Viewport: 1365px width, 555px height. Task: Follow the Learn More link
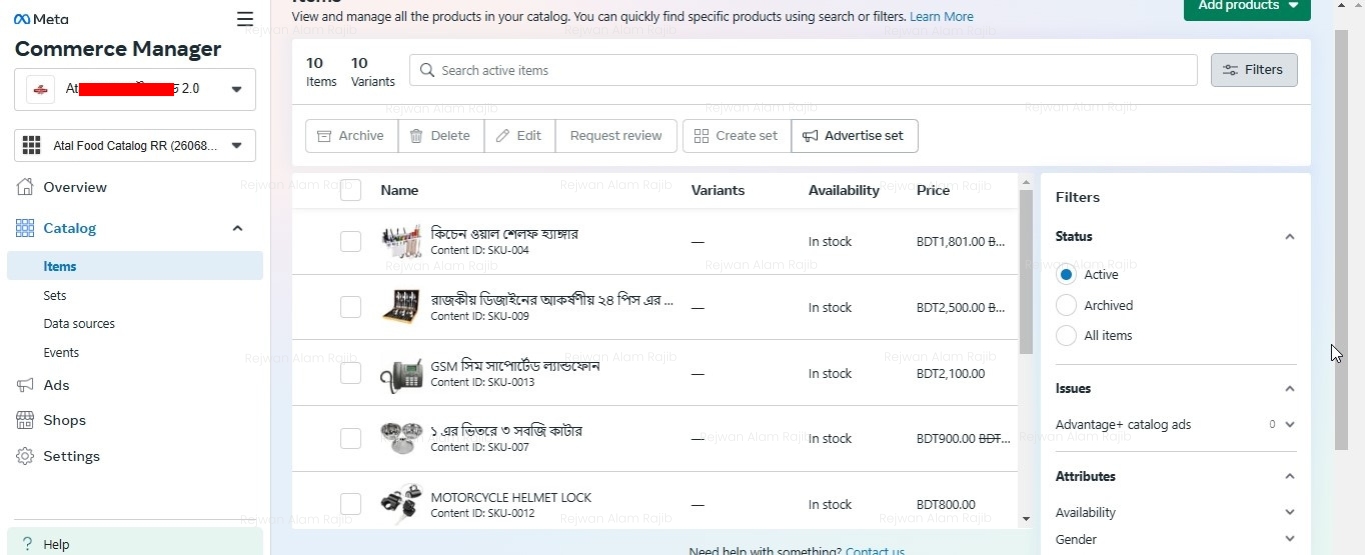point(941,17)
